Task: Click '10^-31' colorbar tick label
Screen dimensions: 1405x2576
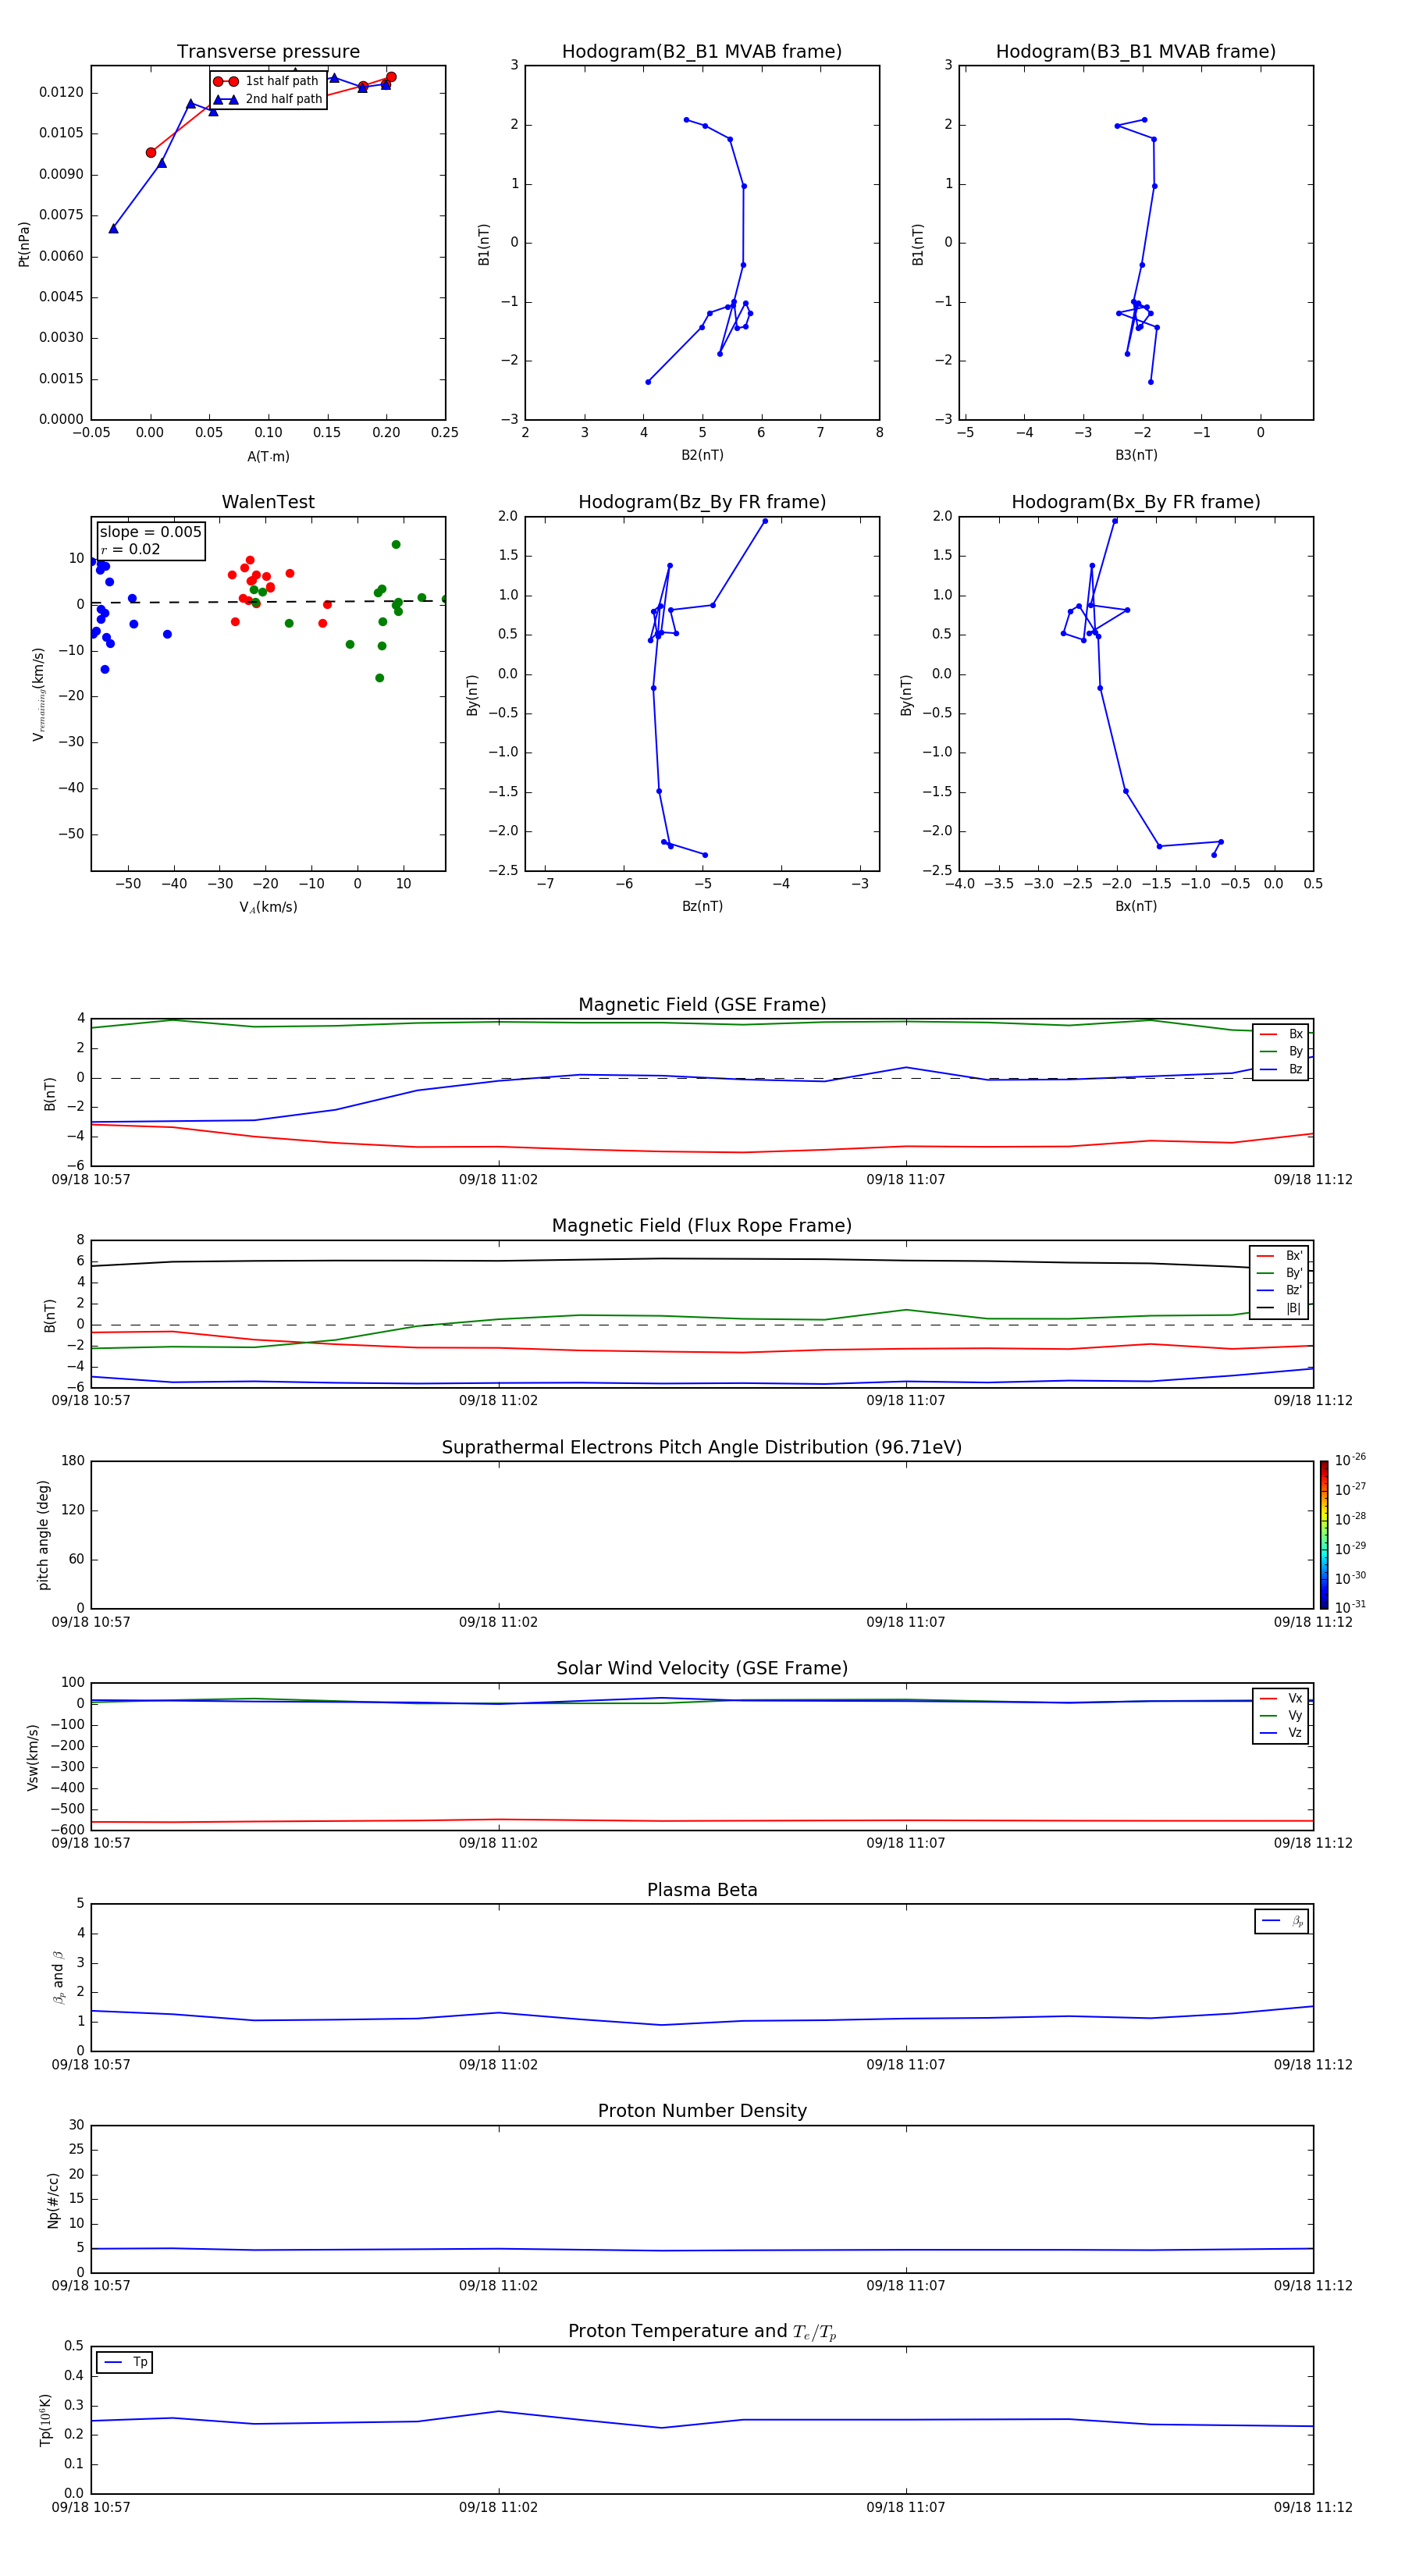Action: click(x=1350, y=1607)
